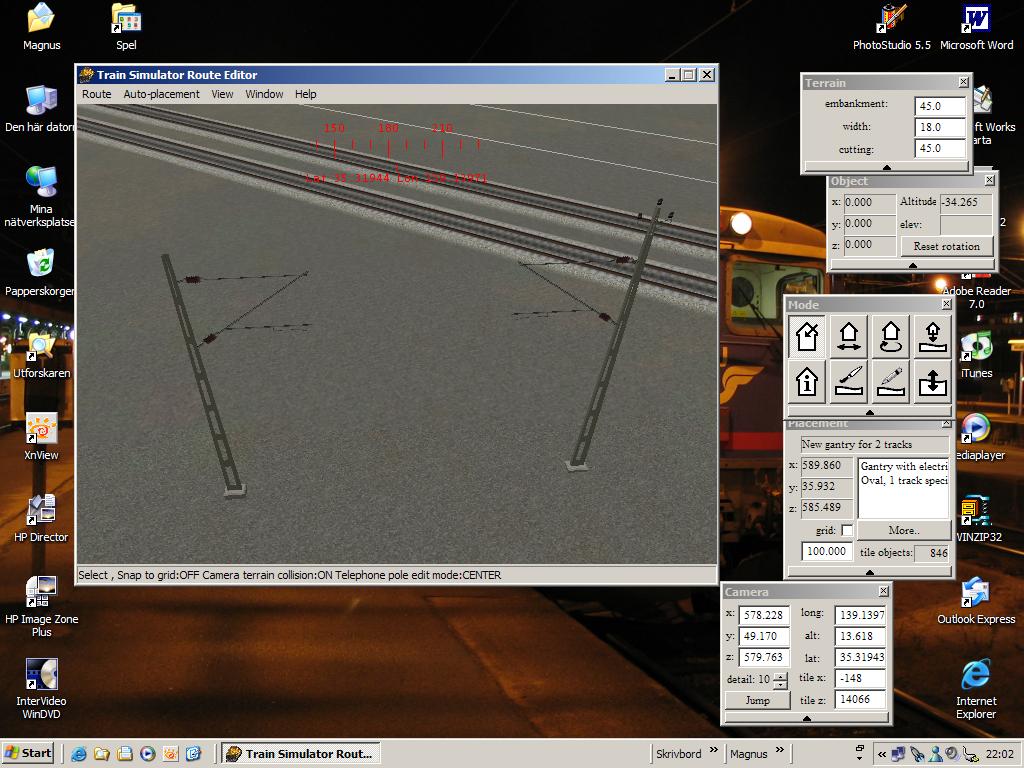Click the embankment value field
Viewport: 1024px width, 768px height.
[x=940, y=105]
